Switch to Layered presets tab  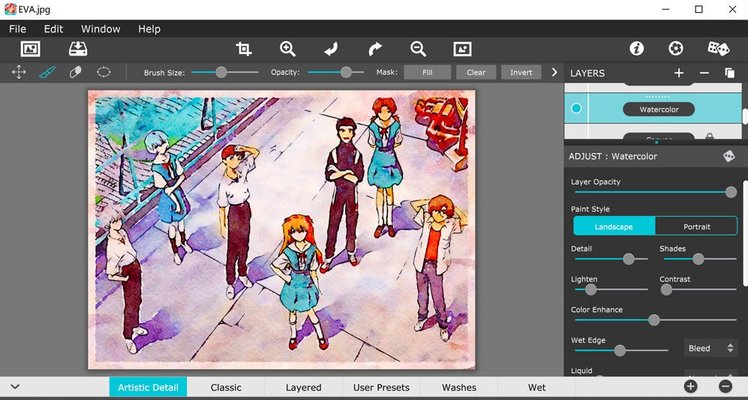tap(303, 387)
